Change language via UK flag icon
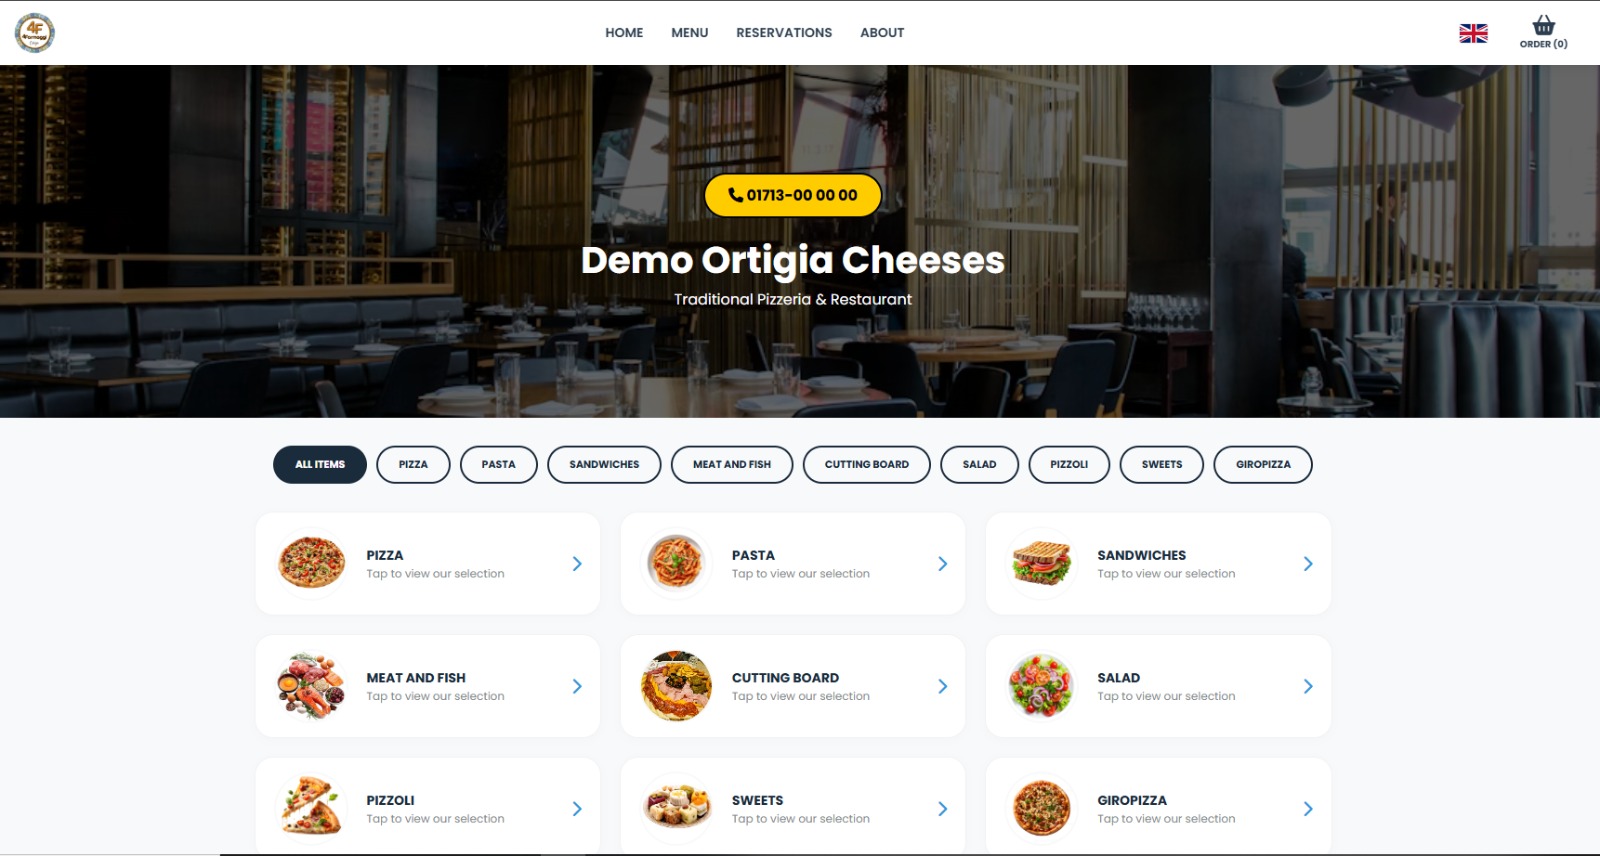This screenshot has height=856, width=1600. [1472, 33]
